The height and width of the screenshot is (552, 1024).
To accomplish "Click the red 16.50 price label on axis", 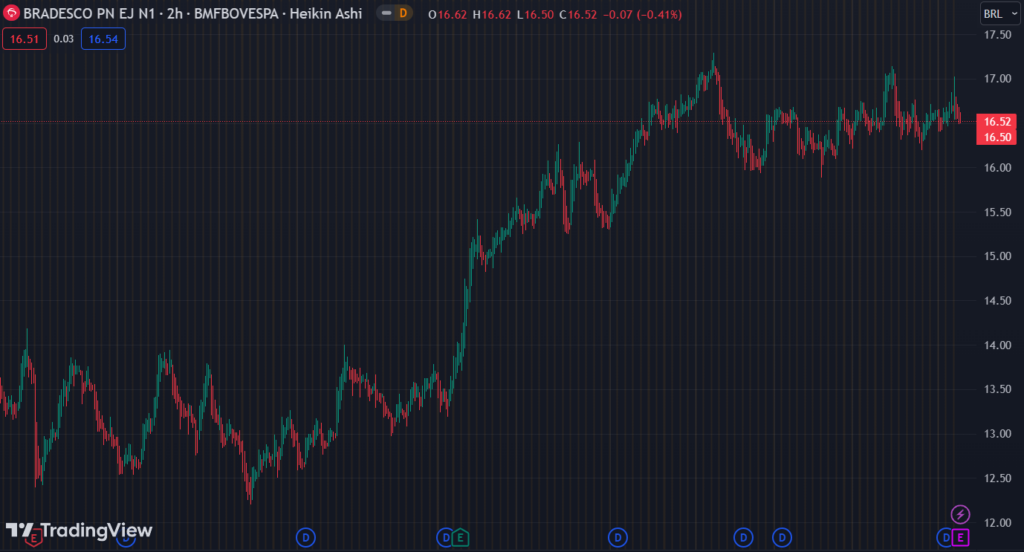I will point(997,137).
